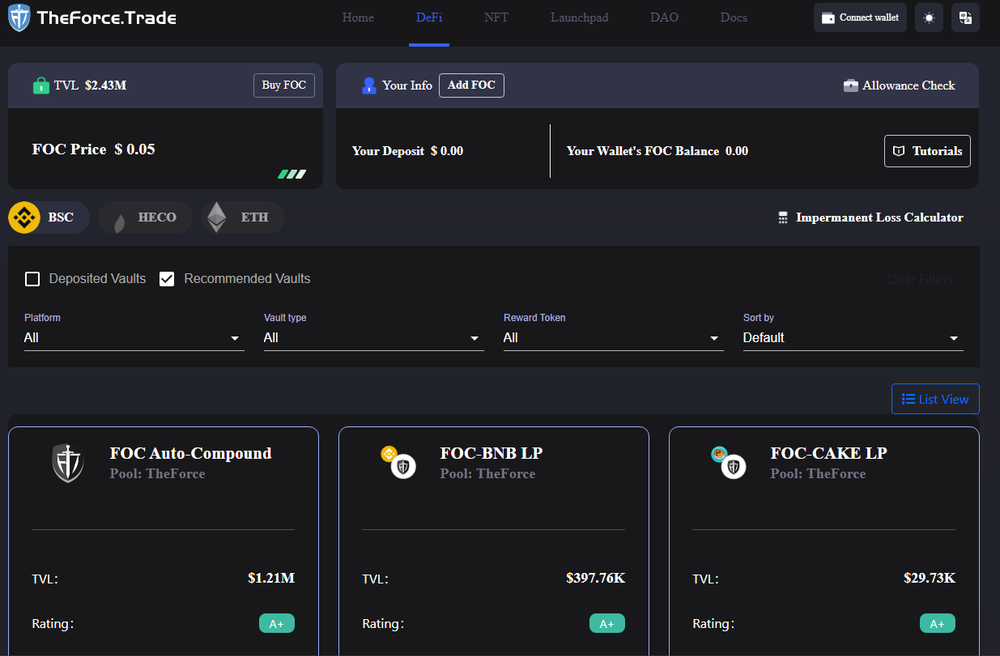Image resolution: width=1000 pixels, height=656 pixels.
Task: Open the Vault type dropdown
Action: [x=374, y=338]
